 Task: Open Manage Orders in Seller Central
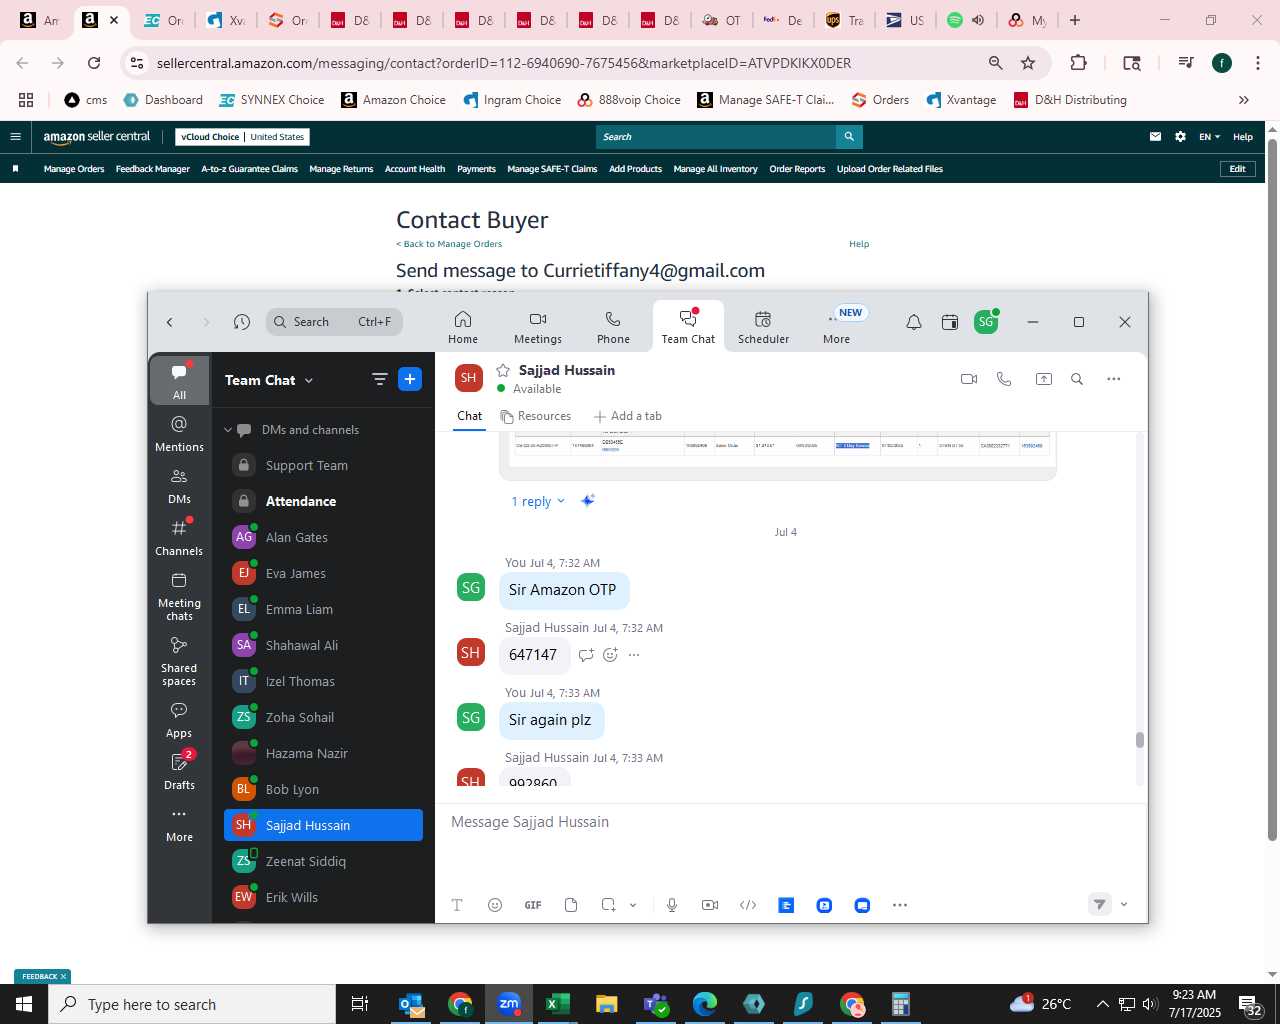(x=74, y=169)
